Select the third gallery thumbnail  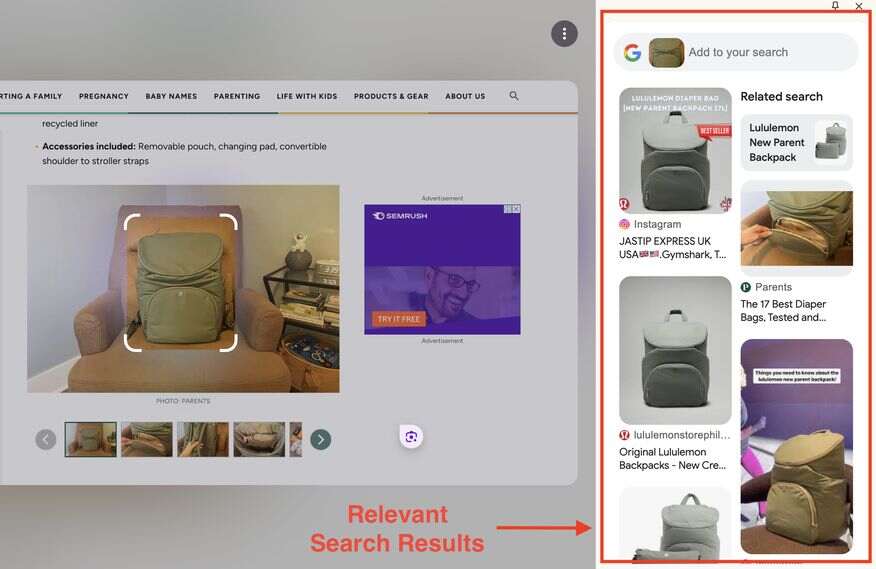(x=203, y=439)
